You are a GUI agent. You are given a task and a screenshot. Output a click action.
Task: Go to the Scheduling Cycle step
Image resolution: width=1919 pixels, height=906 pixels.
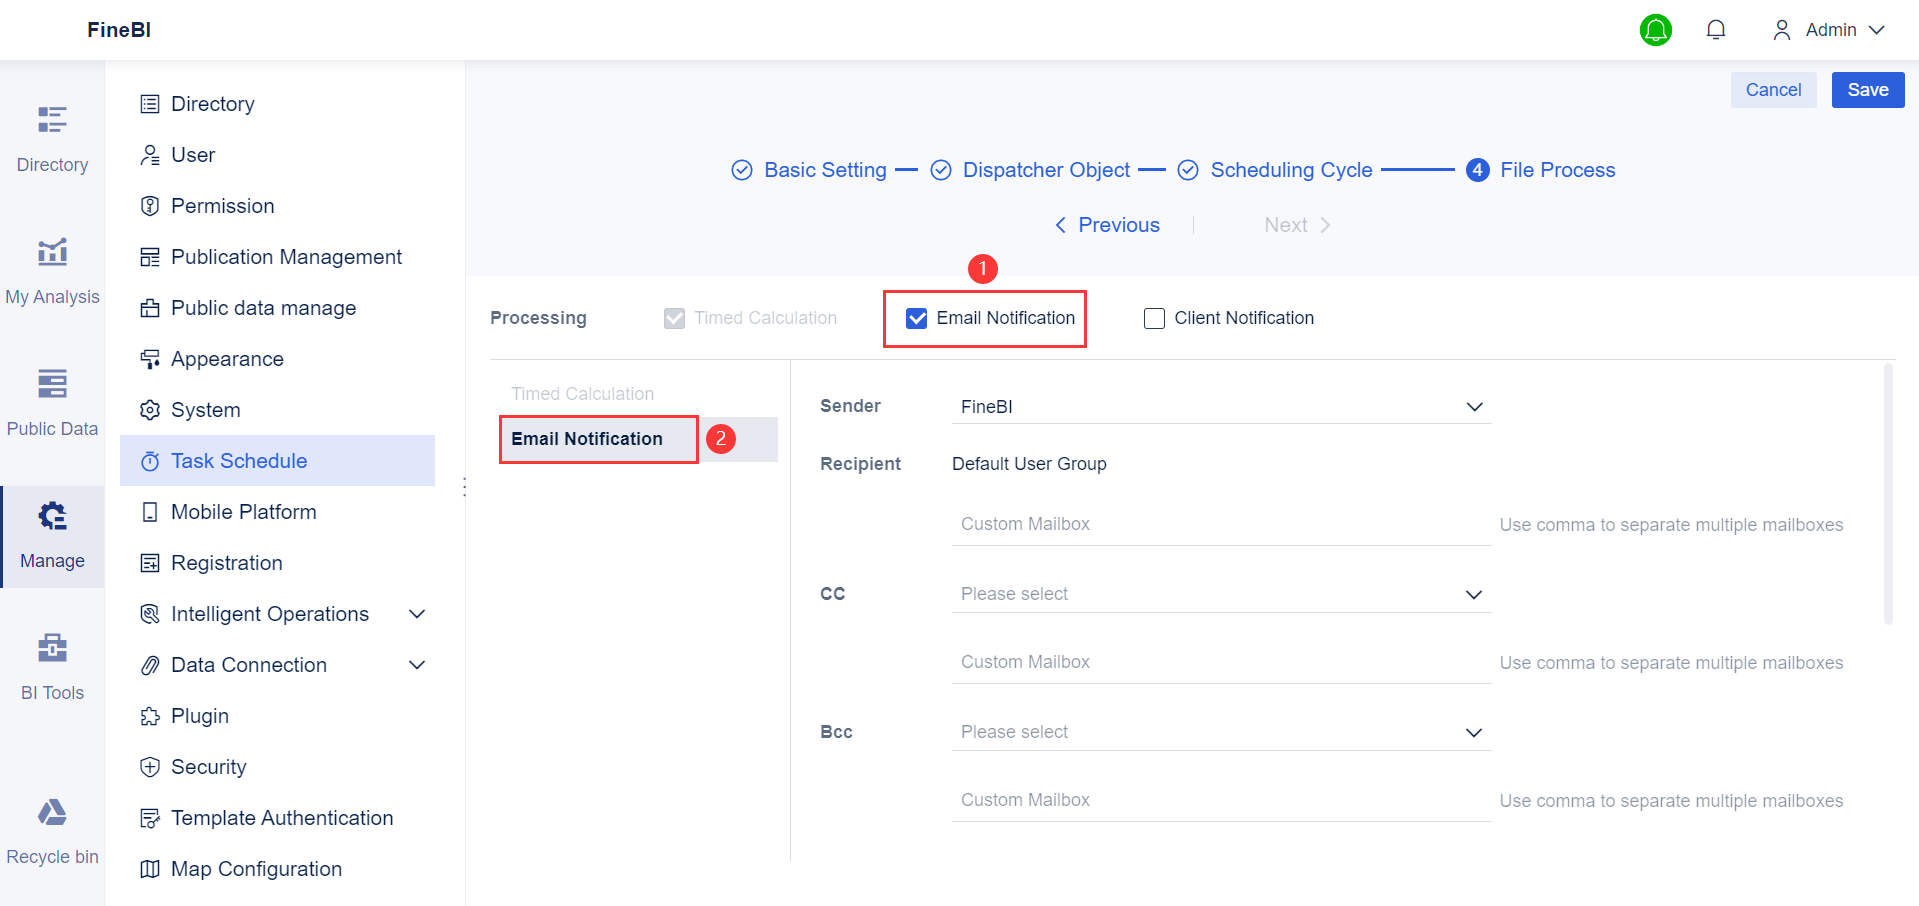(1275, 170)
